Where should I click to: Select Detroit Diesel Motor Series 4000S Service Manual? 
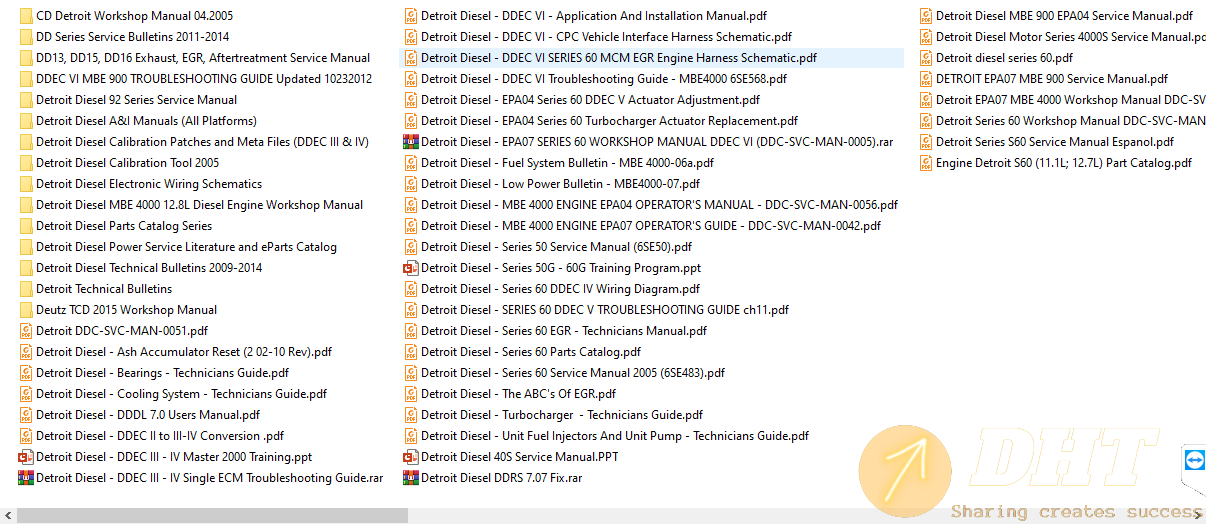pos(1071,37)
